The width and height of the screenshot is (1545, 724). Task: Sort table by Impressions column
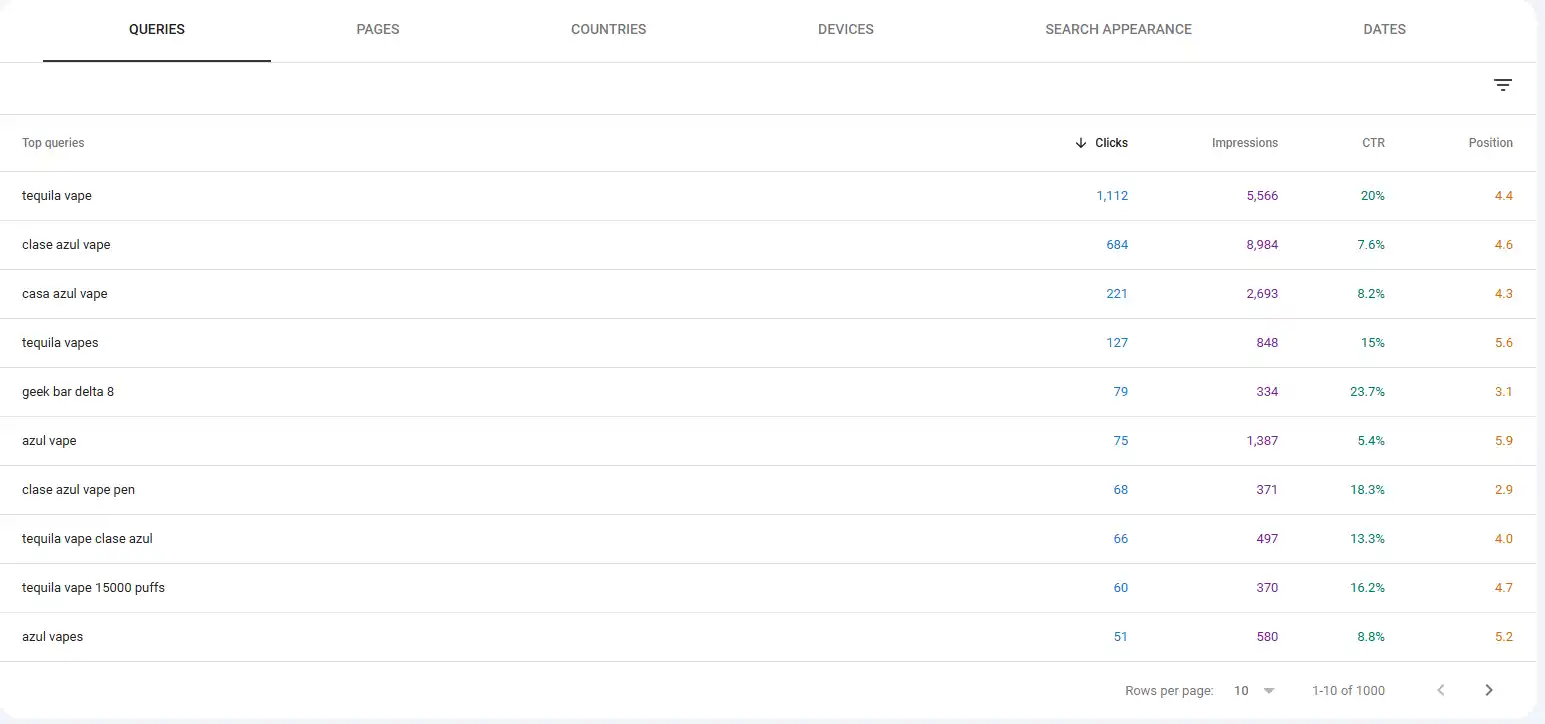tap(1244, 143)
